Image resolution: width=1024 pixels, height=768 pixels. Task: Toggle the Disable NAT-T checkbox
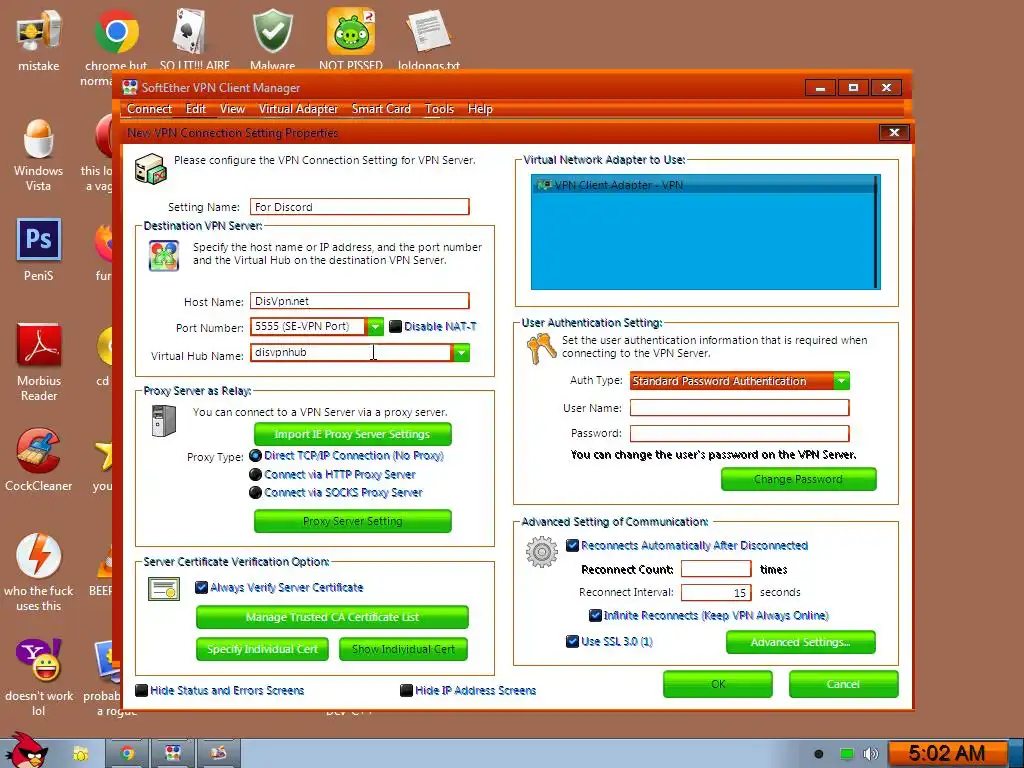[394, 326]
